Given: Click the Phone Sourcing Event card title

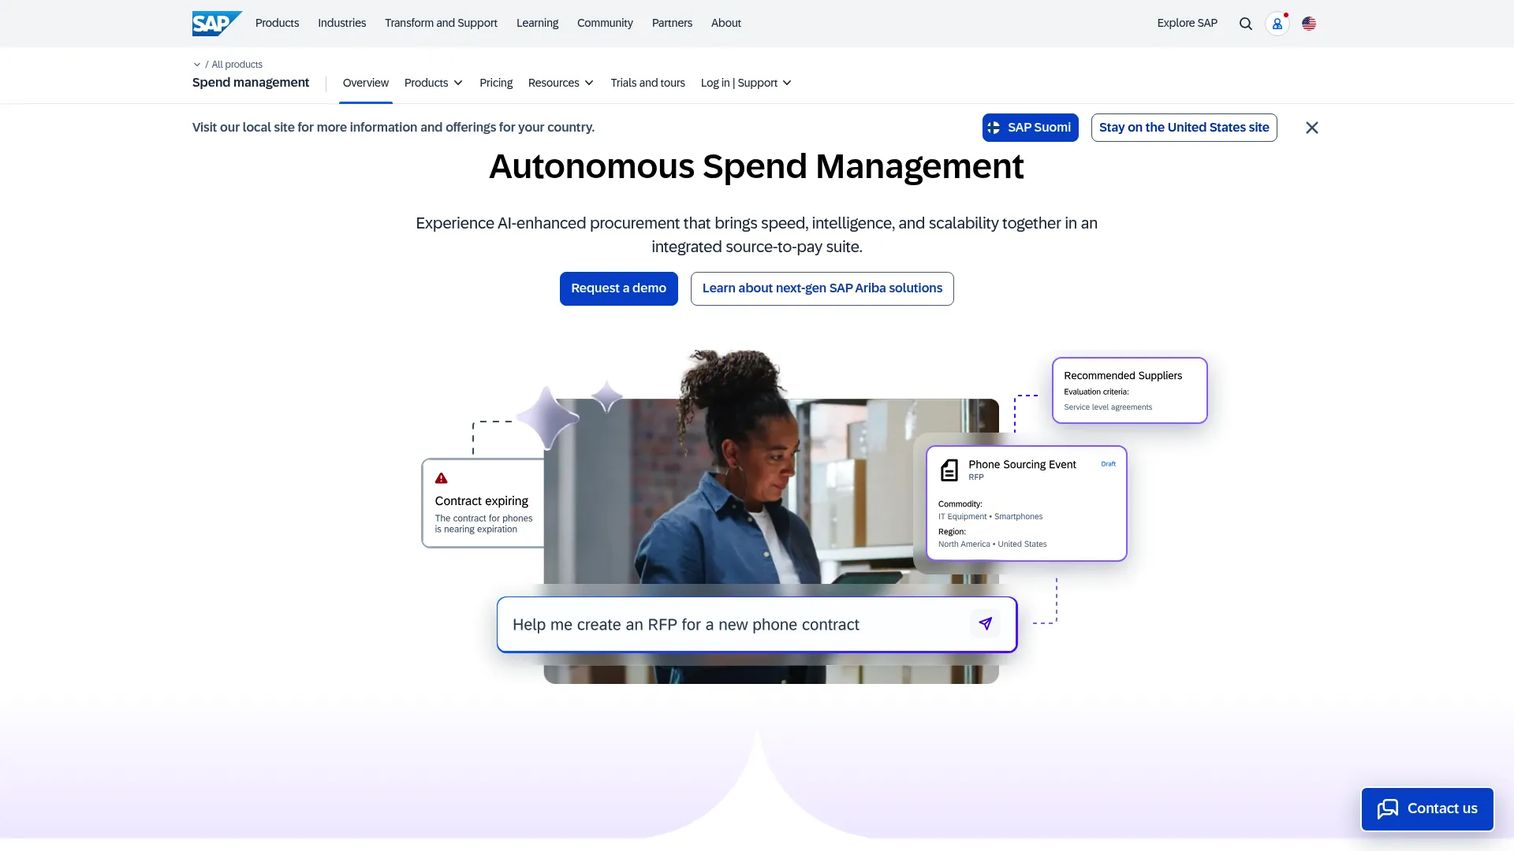Looking at the screenshot, I should [1022, 465].
